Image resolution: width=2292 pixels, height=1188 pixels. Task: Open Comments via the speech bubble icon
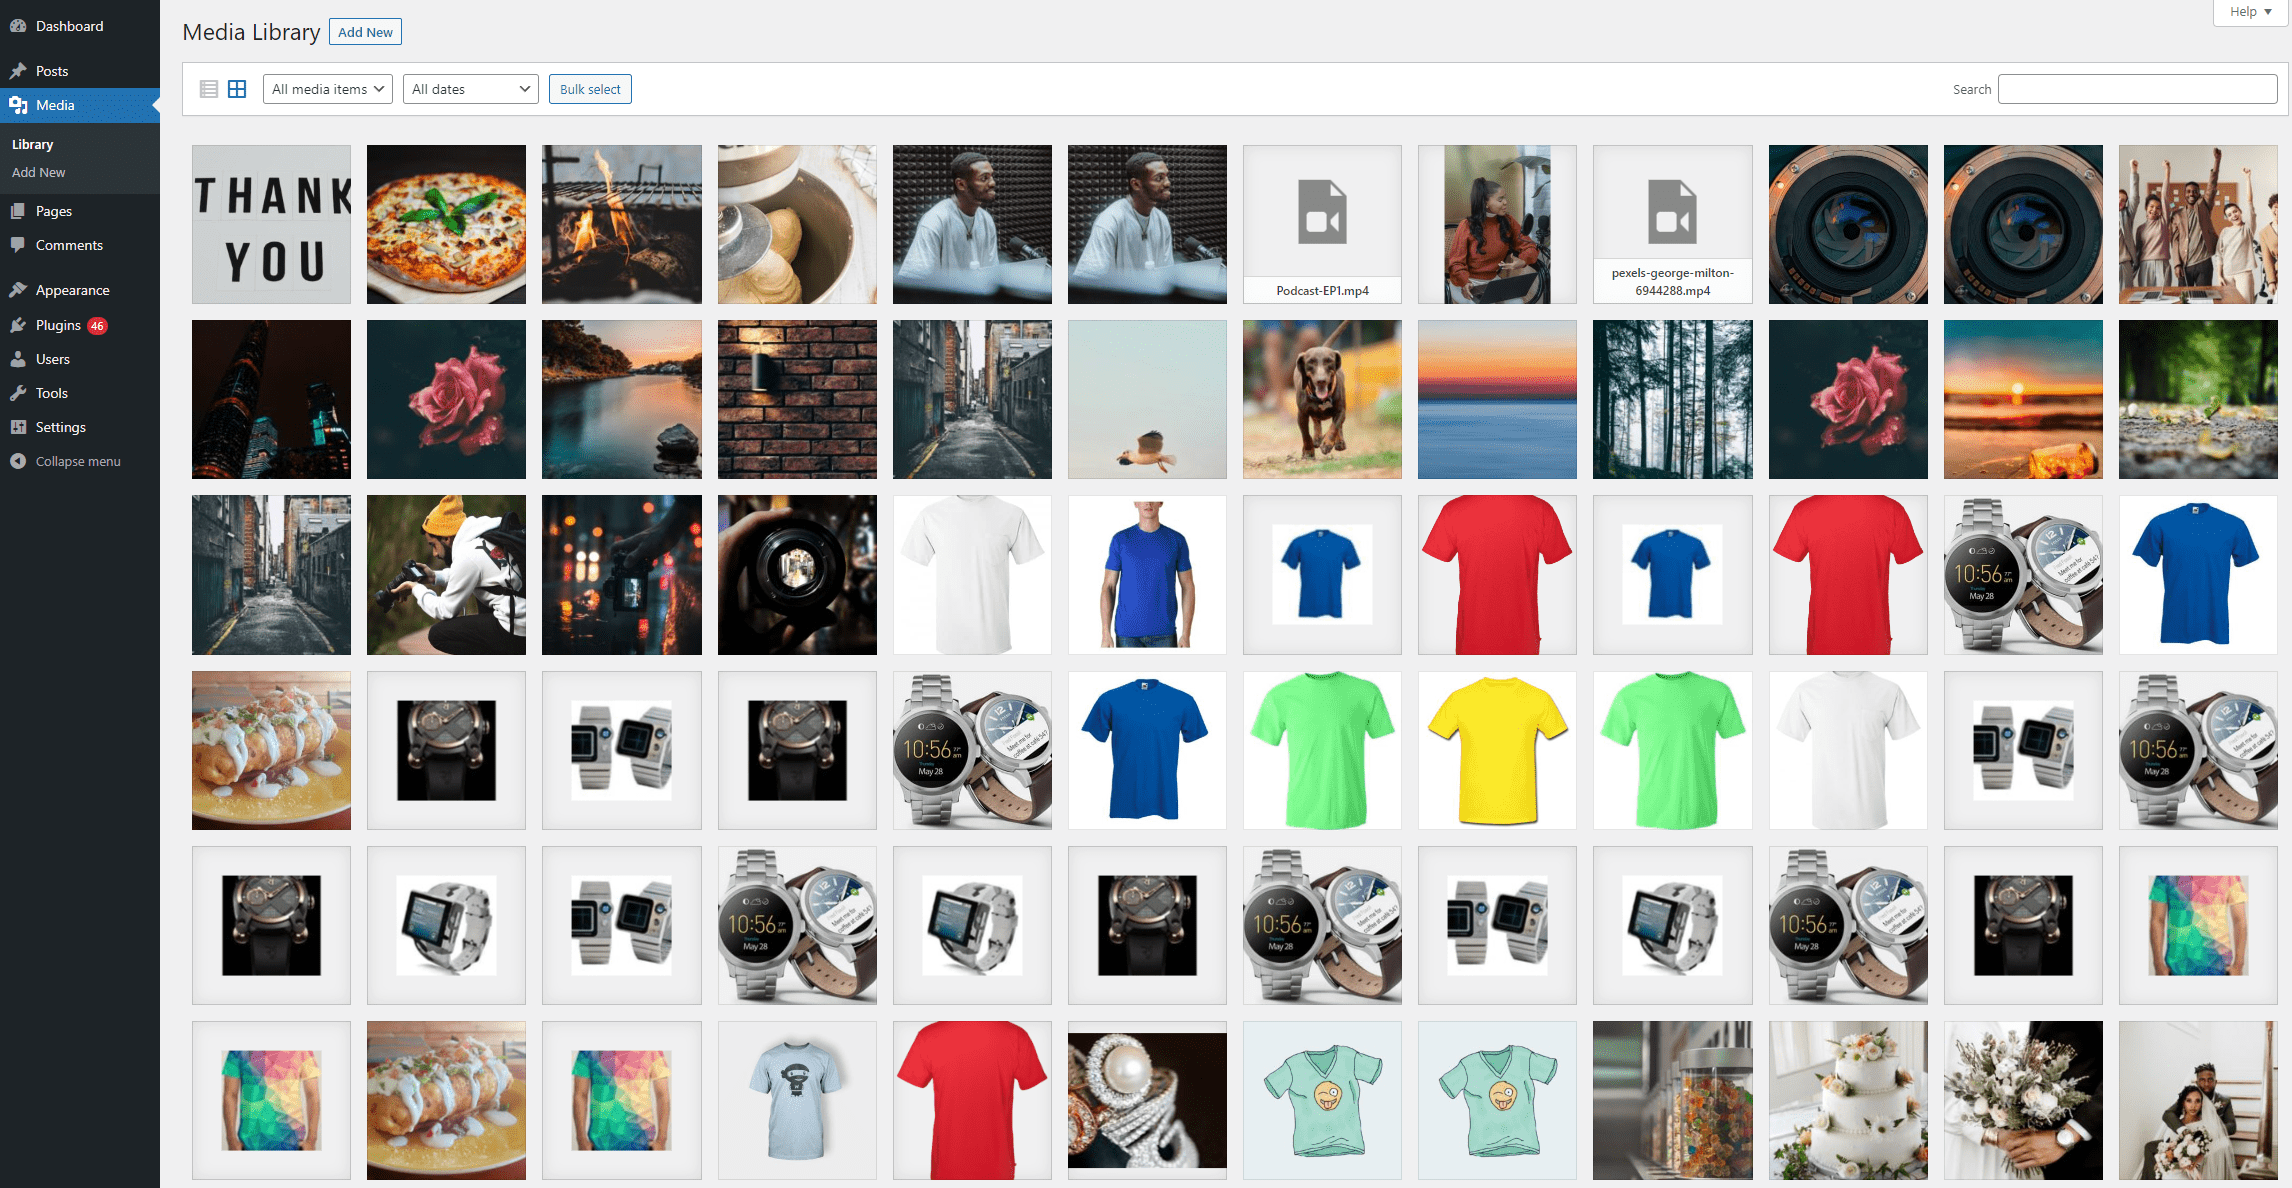click(17, 245)
